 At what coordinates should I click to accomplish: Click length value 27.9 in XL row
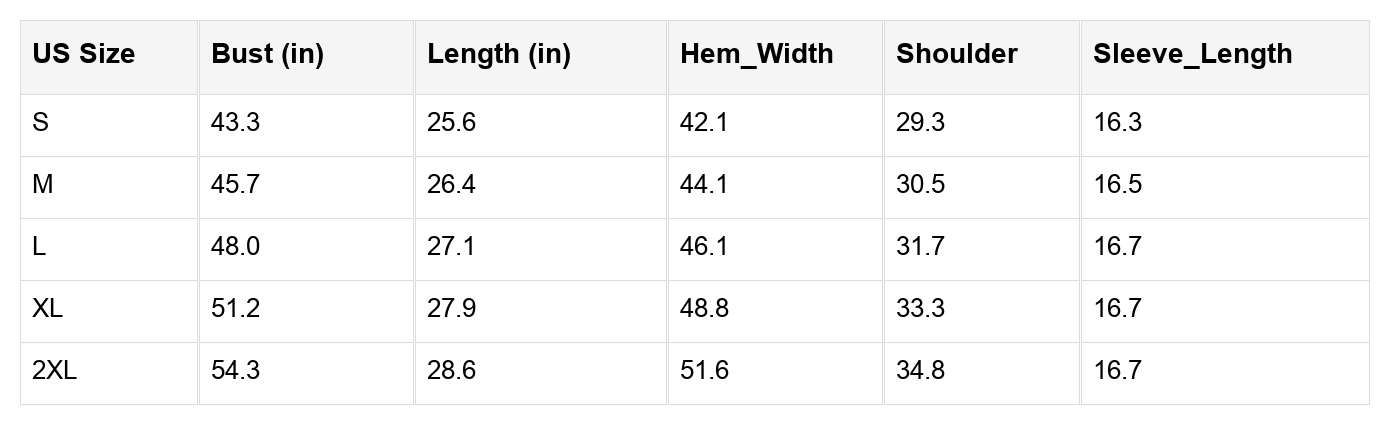(451, 309)
